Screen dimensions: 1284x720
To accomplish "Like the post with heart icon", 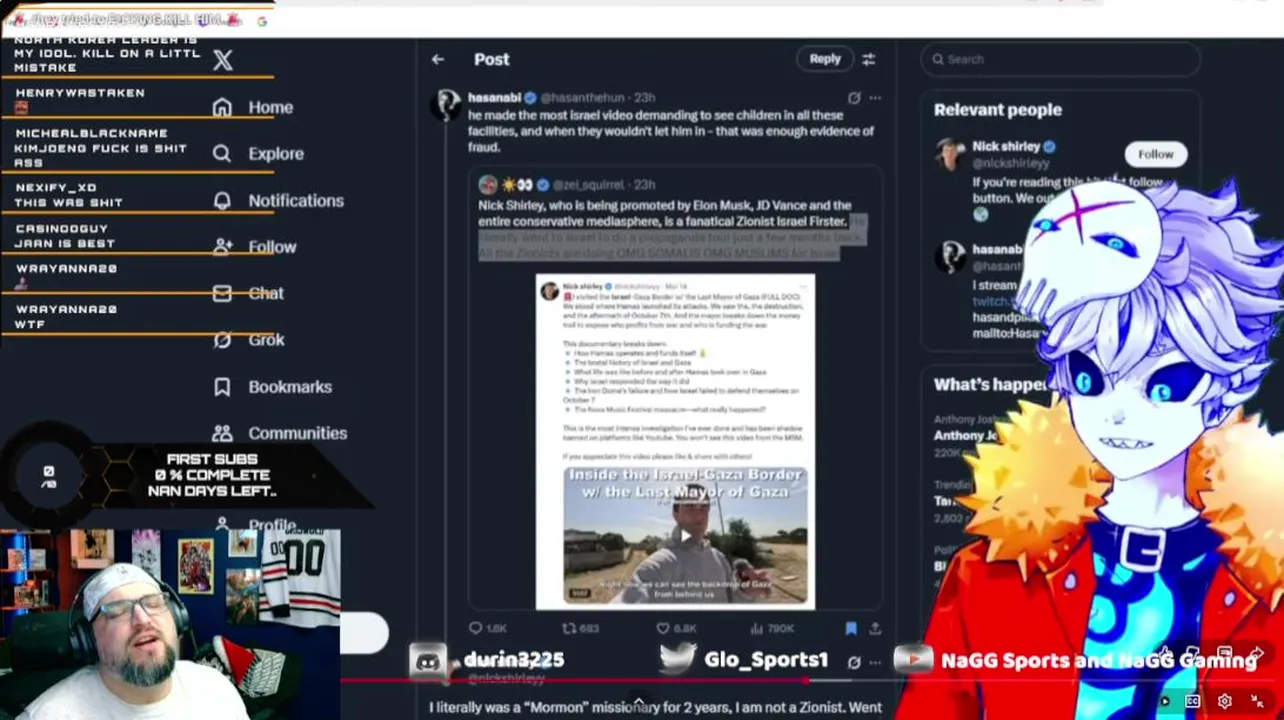I will pos(662,628).
